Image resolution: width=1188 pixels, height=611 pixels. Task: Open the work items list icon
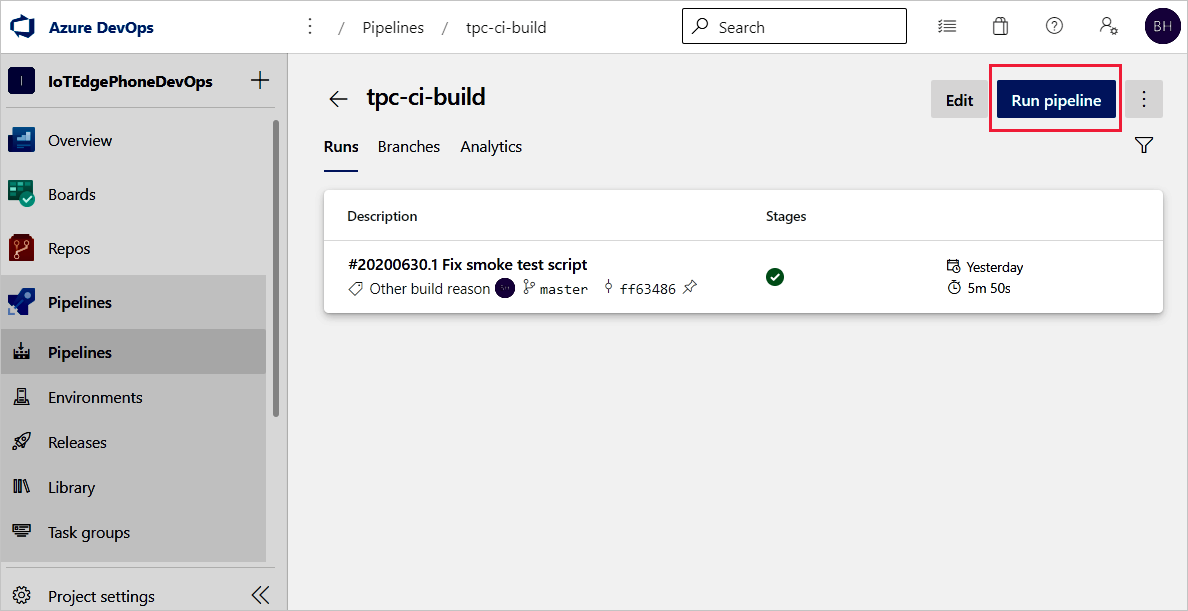[947, 27]
